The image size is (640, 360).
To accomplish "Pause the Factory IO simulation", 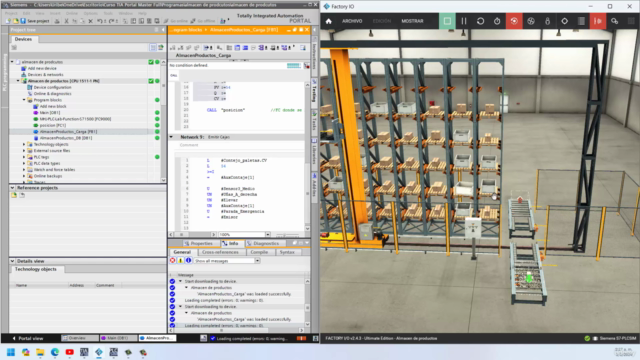I will pyautogui.click(x=464, y=21).
